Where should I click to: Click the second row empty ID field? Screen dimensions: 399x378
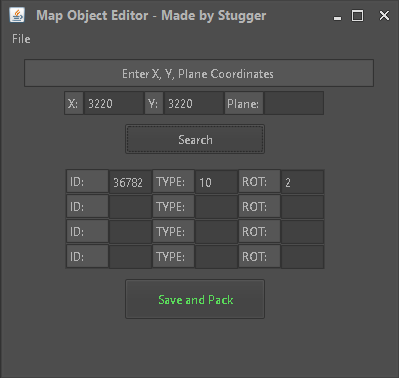[130, 207]
